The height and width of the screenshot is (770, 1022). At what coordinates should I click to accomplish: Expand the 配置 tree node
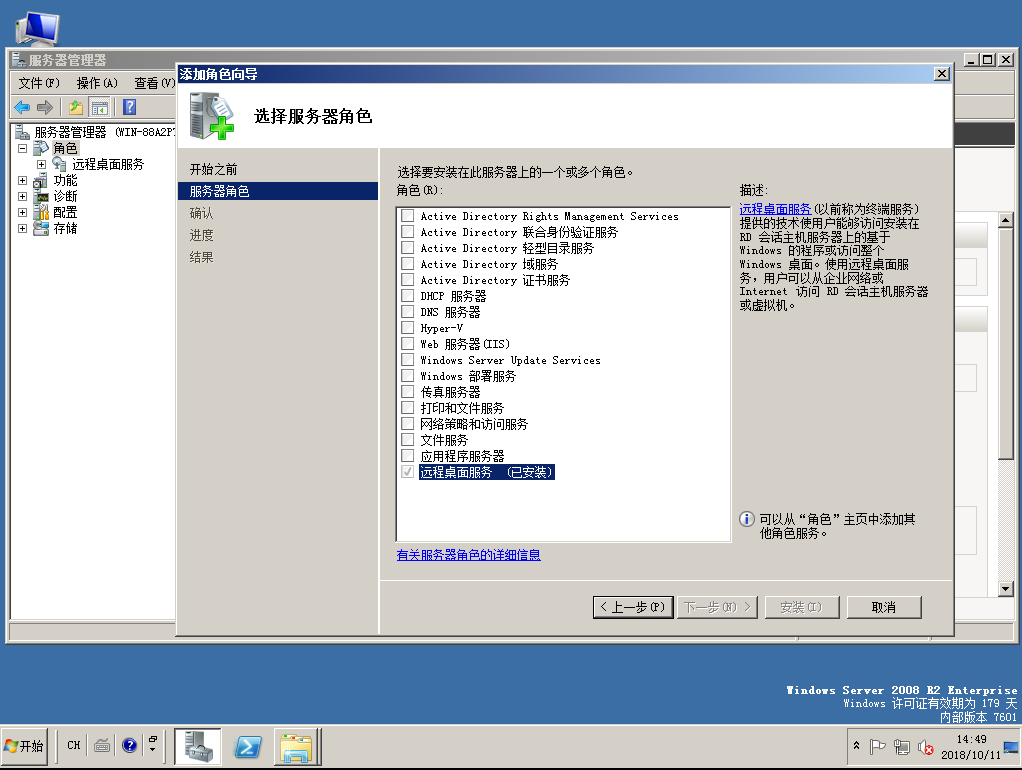click(x=22, y=212)
